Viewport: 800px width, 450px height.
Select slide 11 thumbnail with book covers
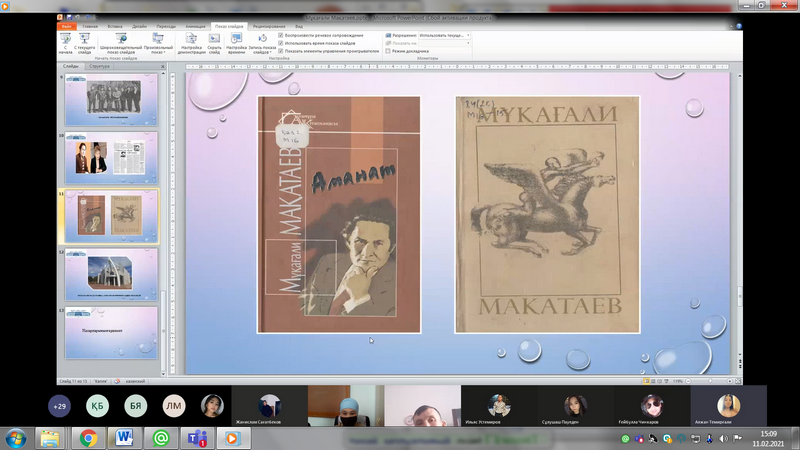111,216
